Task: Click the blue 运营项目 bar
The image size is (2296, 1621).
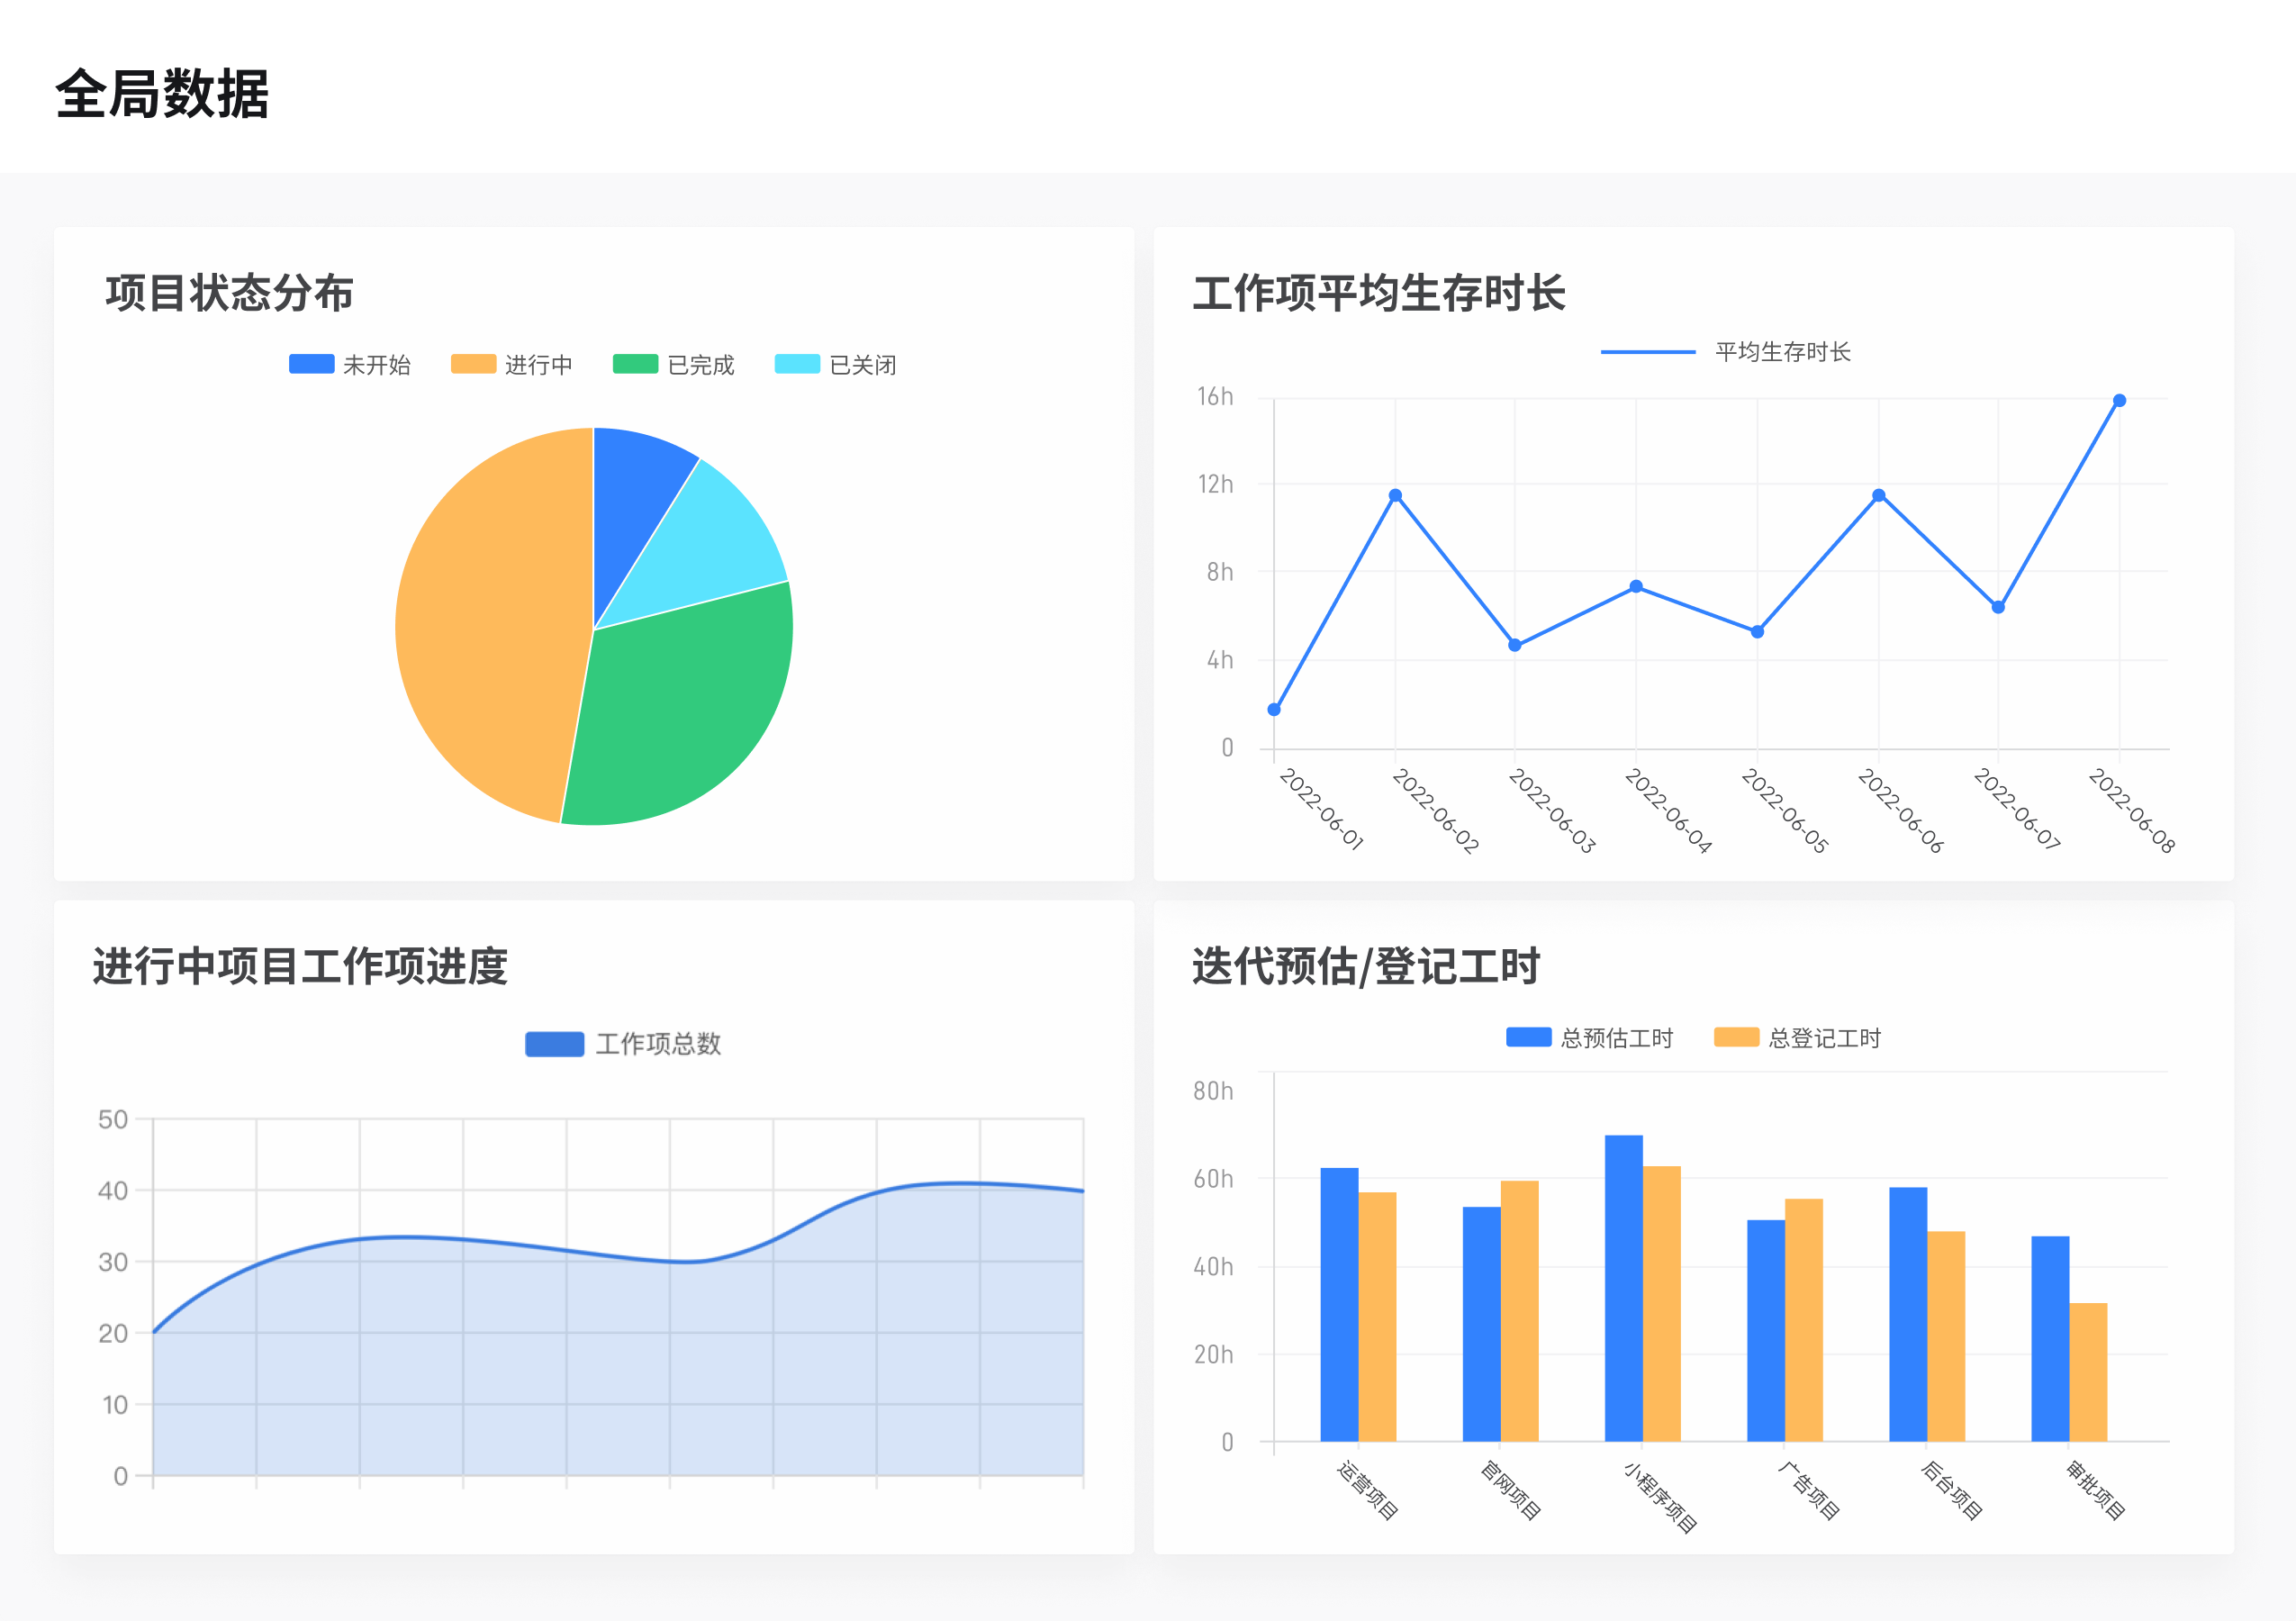Action: click(x=1339, y=1305)
